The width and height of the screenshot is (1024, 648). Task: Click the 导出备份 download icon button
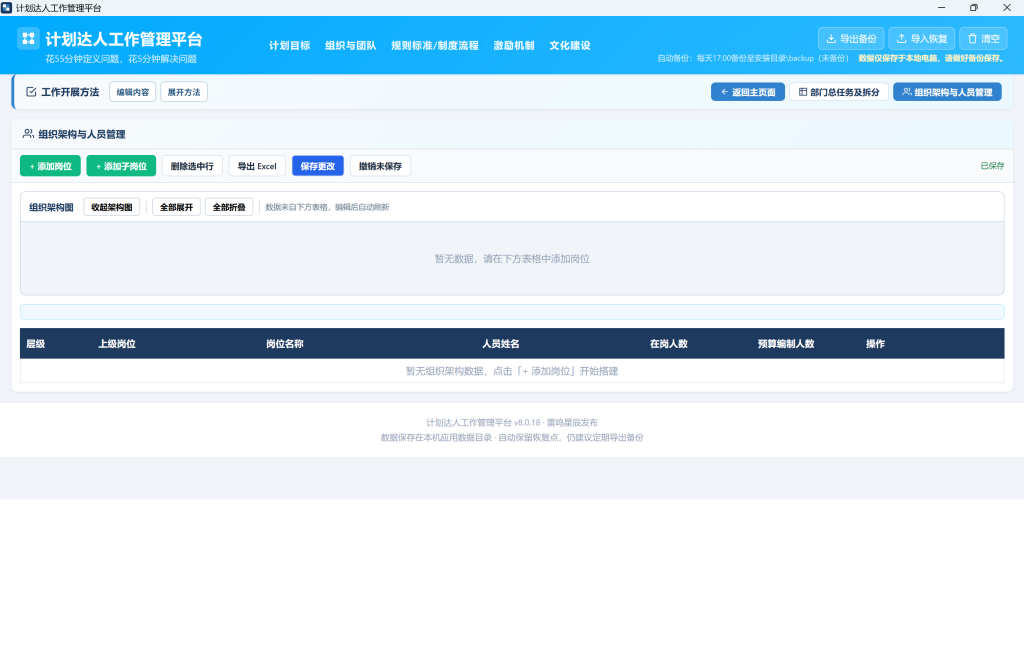pyautogui.click(x=851, y=39)
